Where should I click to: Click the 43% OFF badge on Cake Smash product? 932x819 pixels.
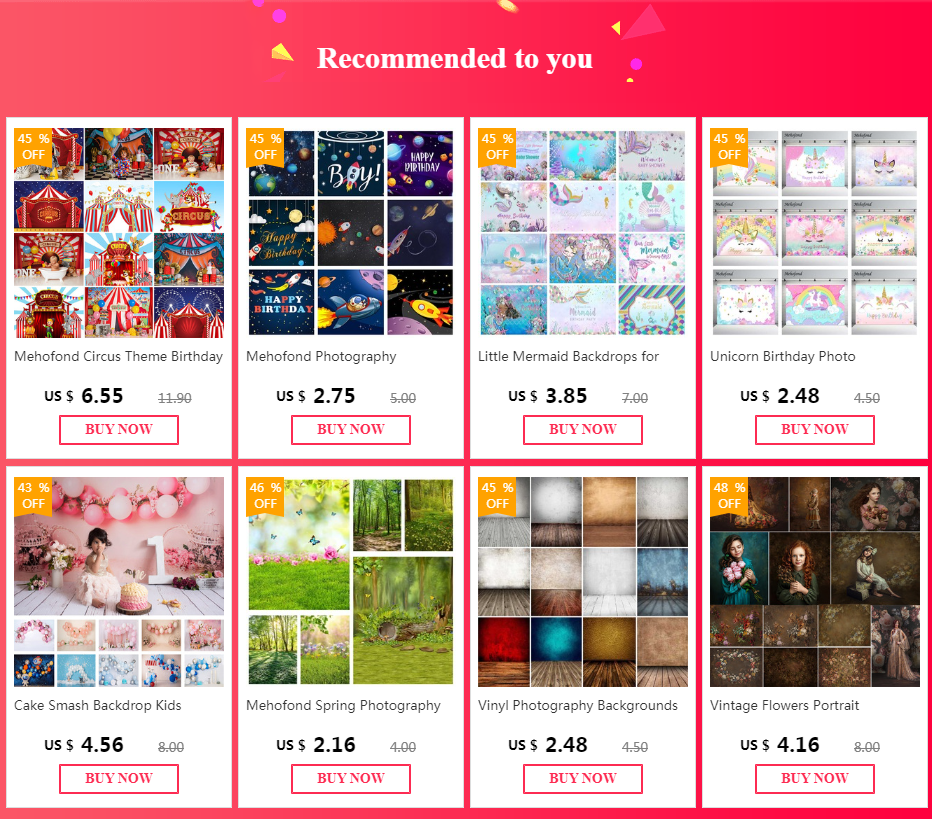coord(33,496)
